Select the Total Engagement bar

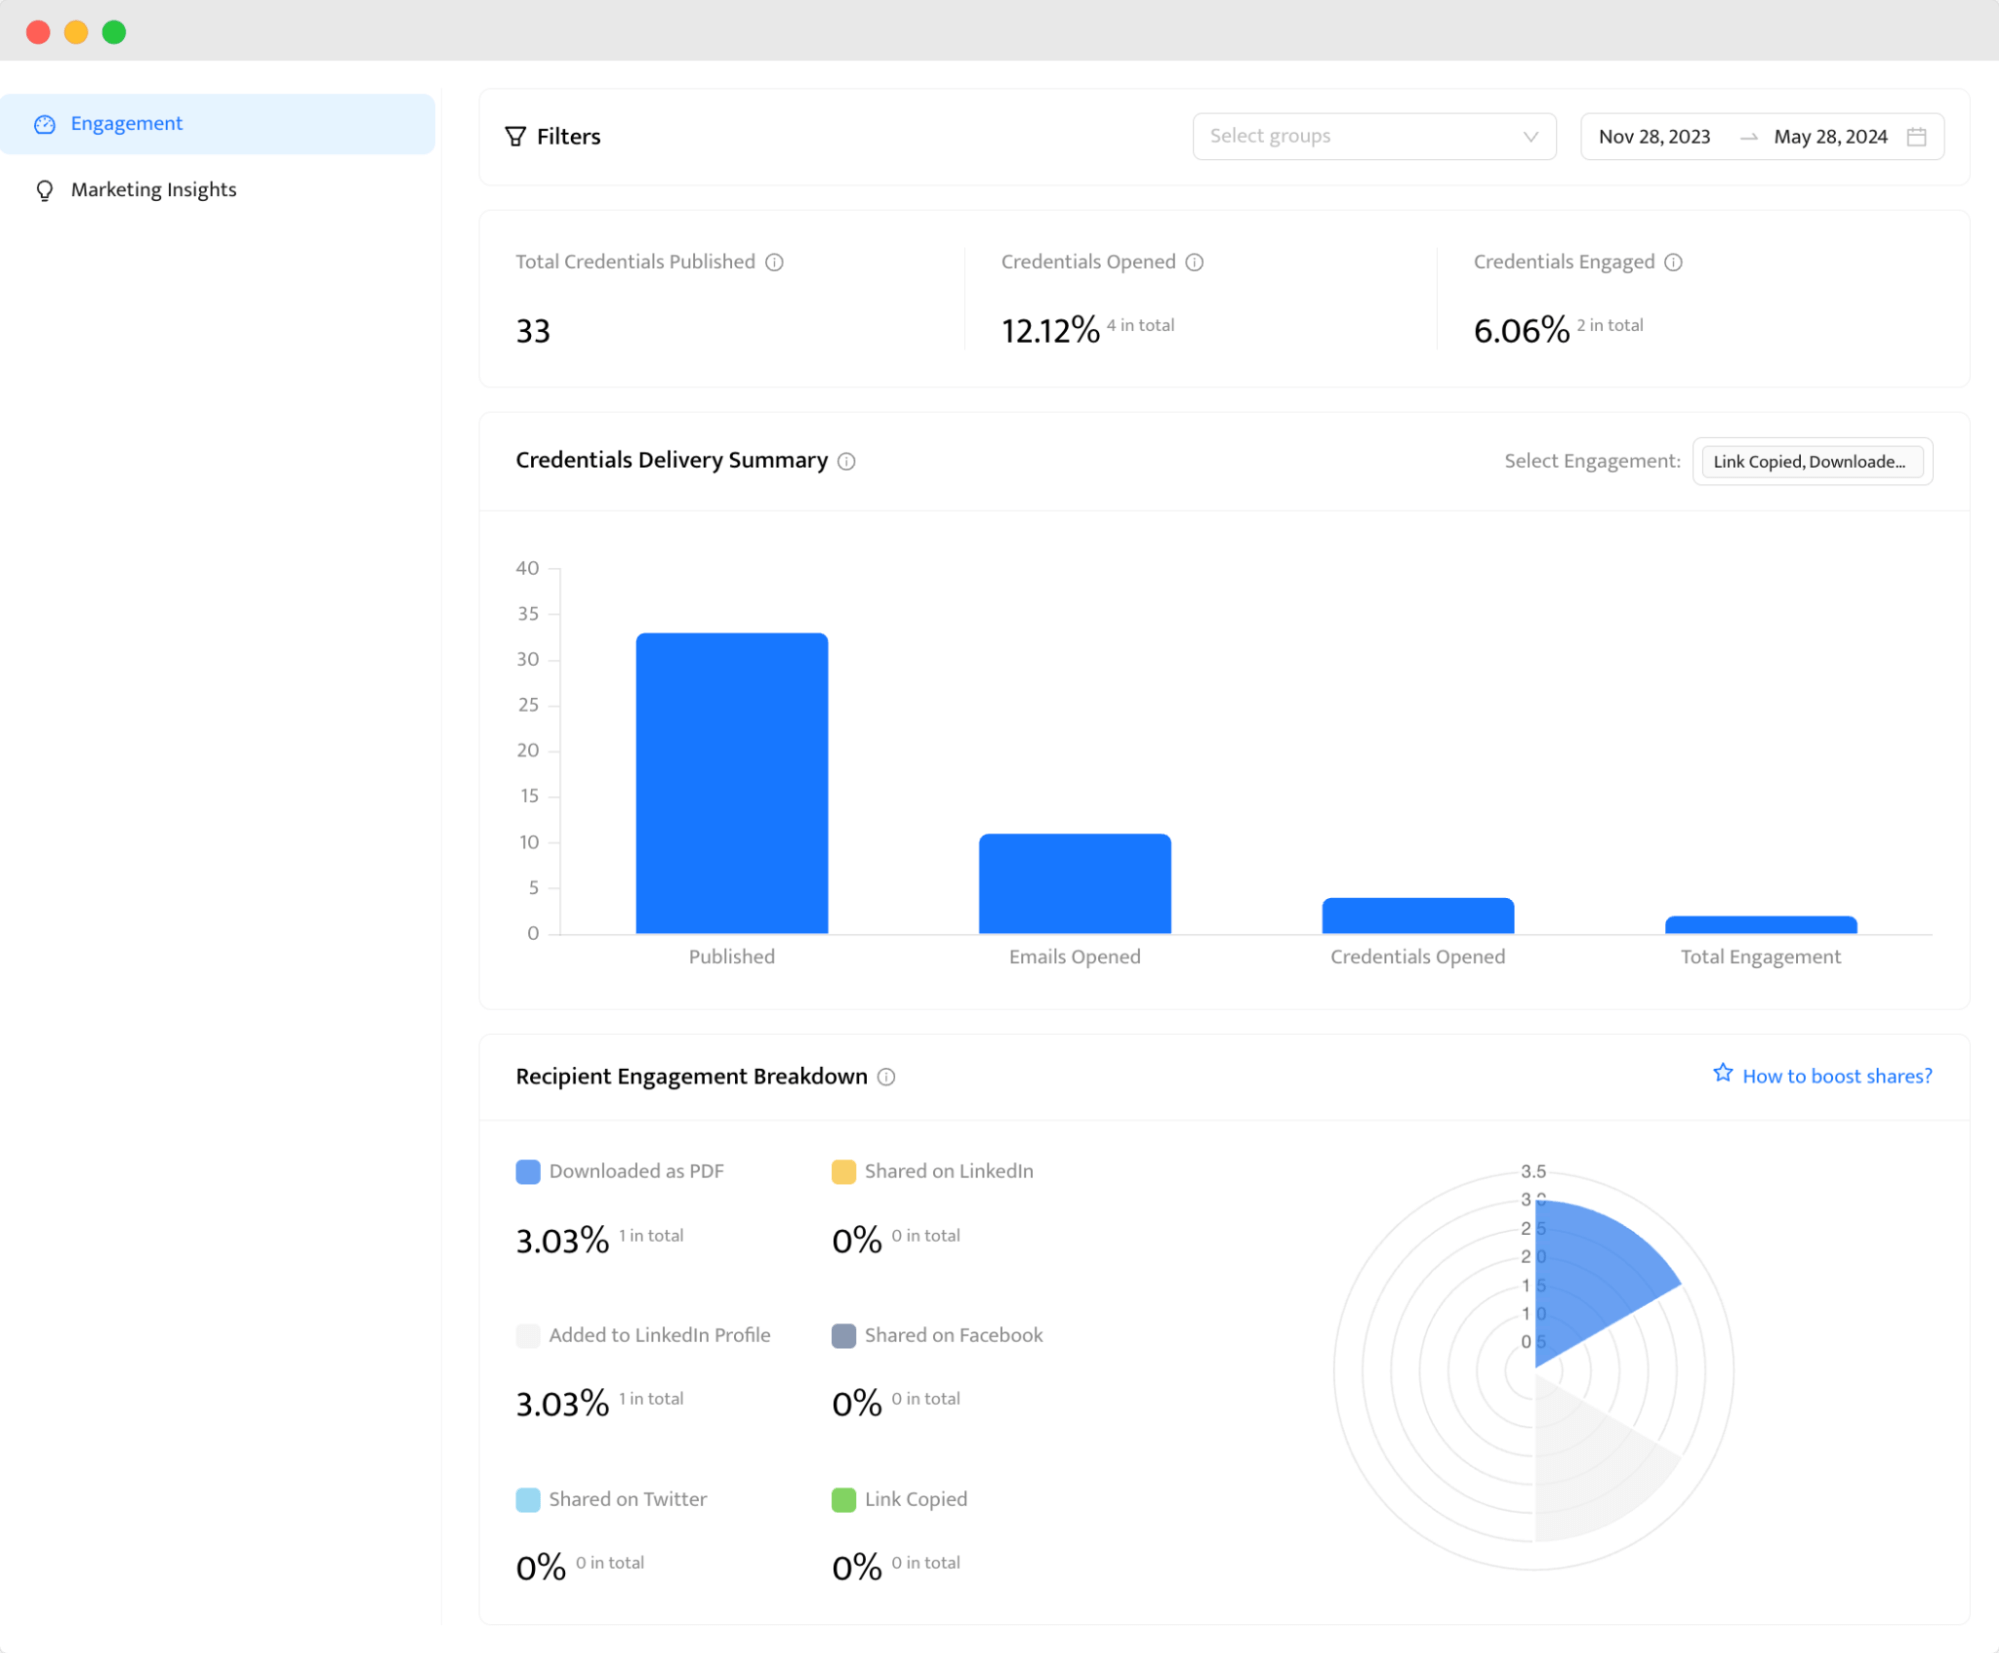1761,924
